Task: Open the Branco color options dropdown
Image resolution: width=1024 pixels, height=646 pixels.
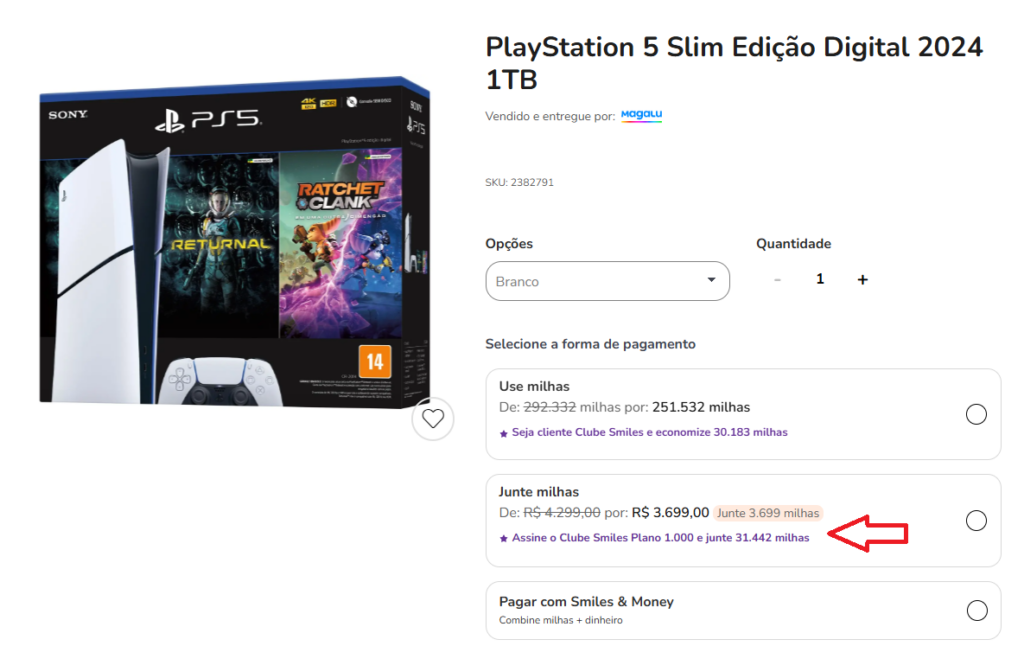Action: click(x=607, y=282)
